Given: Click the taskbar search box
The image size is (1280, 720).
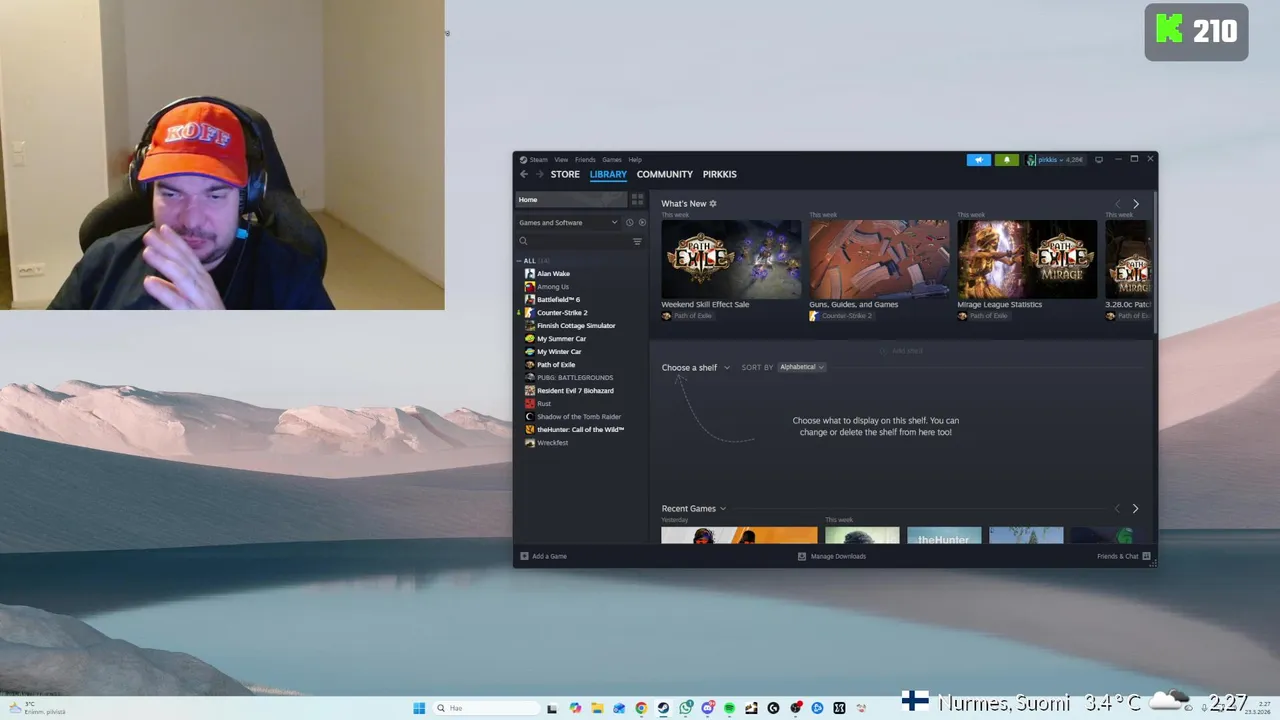Looking at the screenshot, I should pos(486,708).
